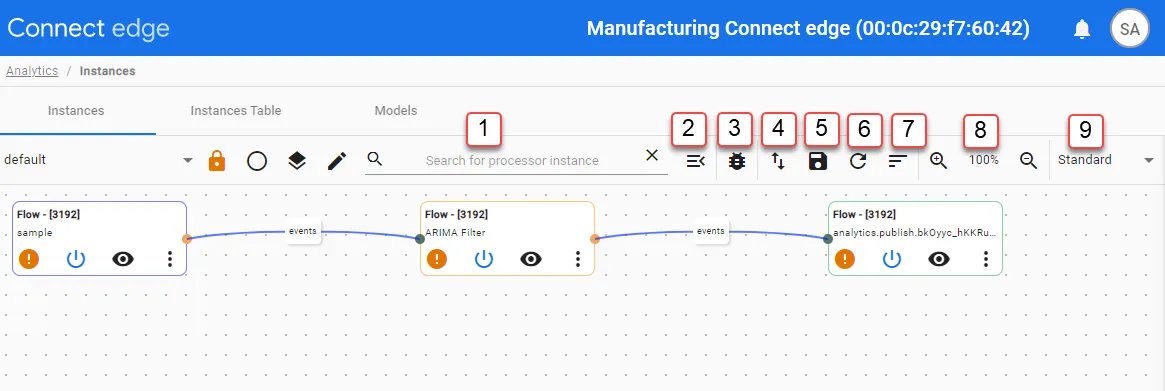Click the pencil edit icon
Viewport: 1165px width, 391px height.
[337, 161]
